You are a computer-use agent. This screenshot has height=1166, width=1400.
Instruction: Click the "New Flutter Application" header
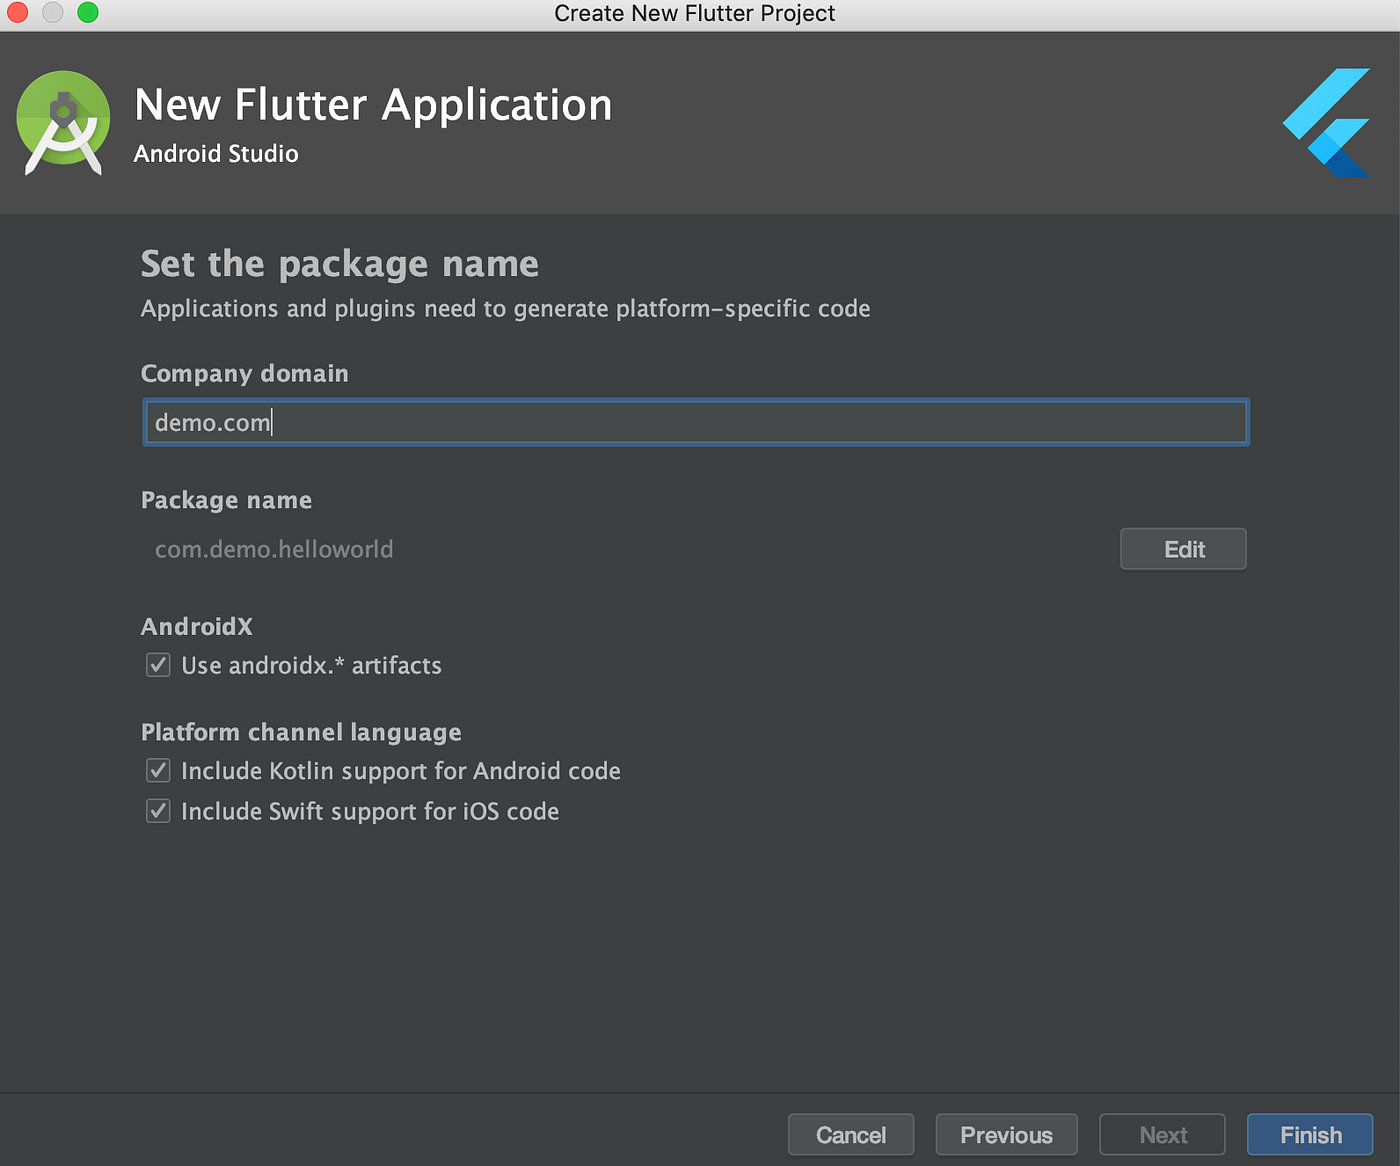pyautogui.click(x=373, y=104)
